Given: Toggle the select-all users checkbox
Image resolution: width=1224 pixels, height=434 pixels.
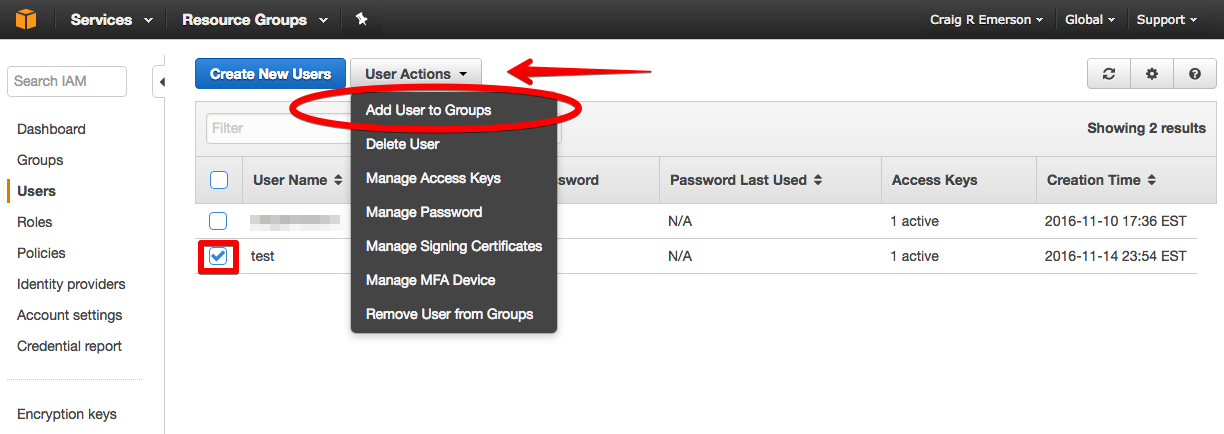Looking at the screenshot, I should pos(219,180).
